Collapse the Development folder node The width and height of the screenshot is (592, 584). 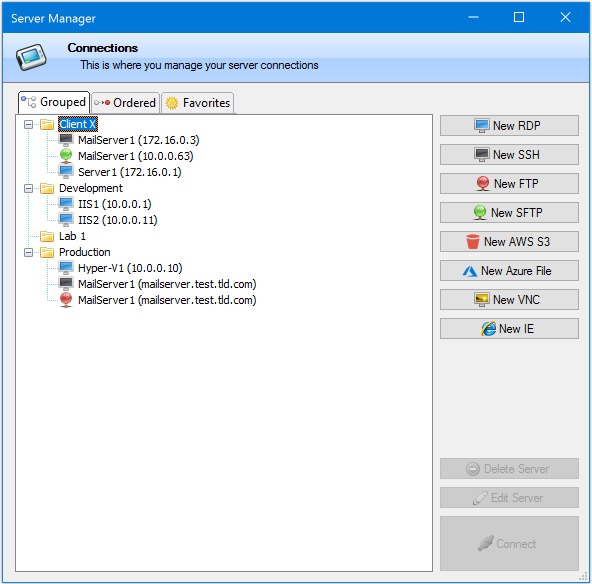click(x=28, y=188)
